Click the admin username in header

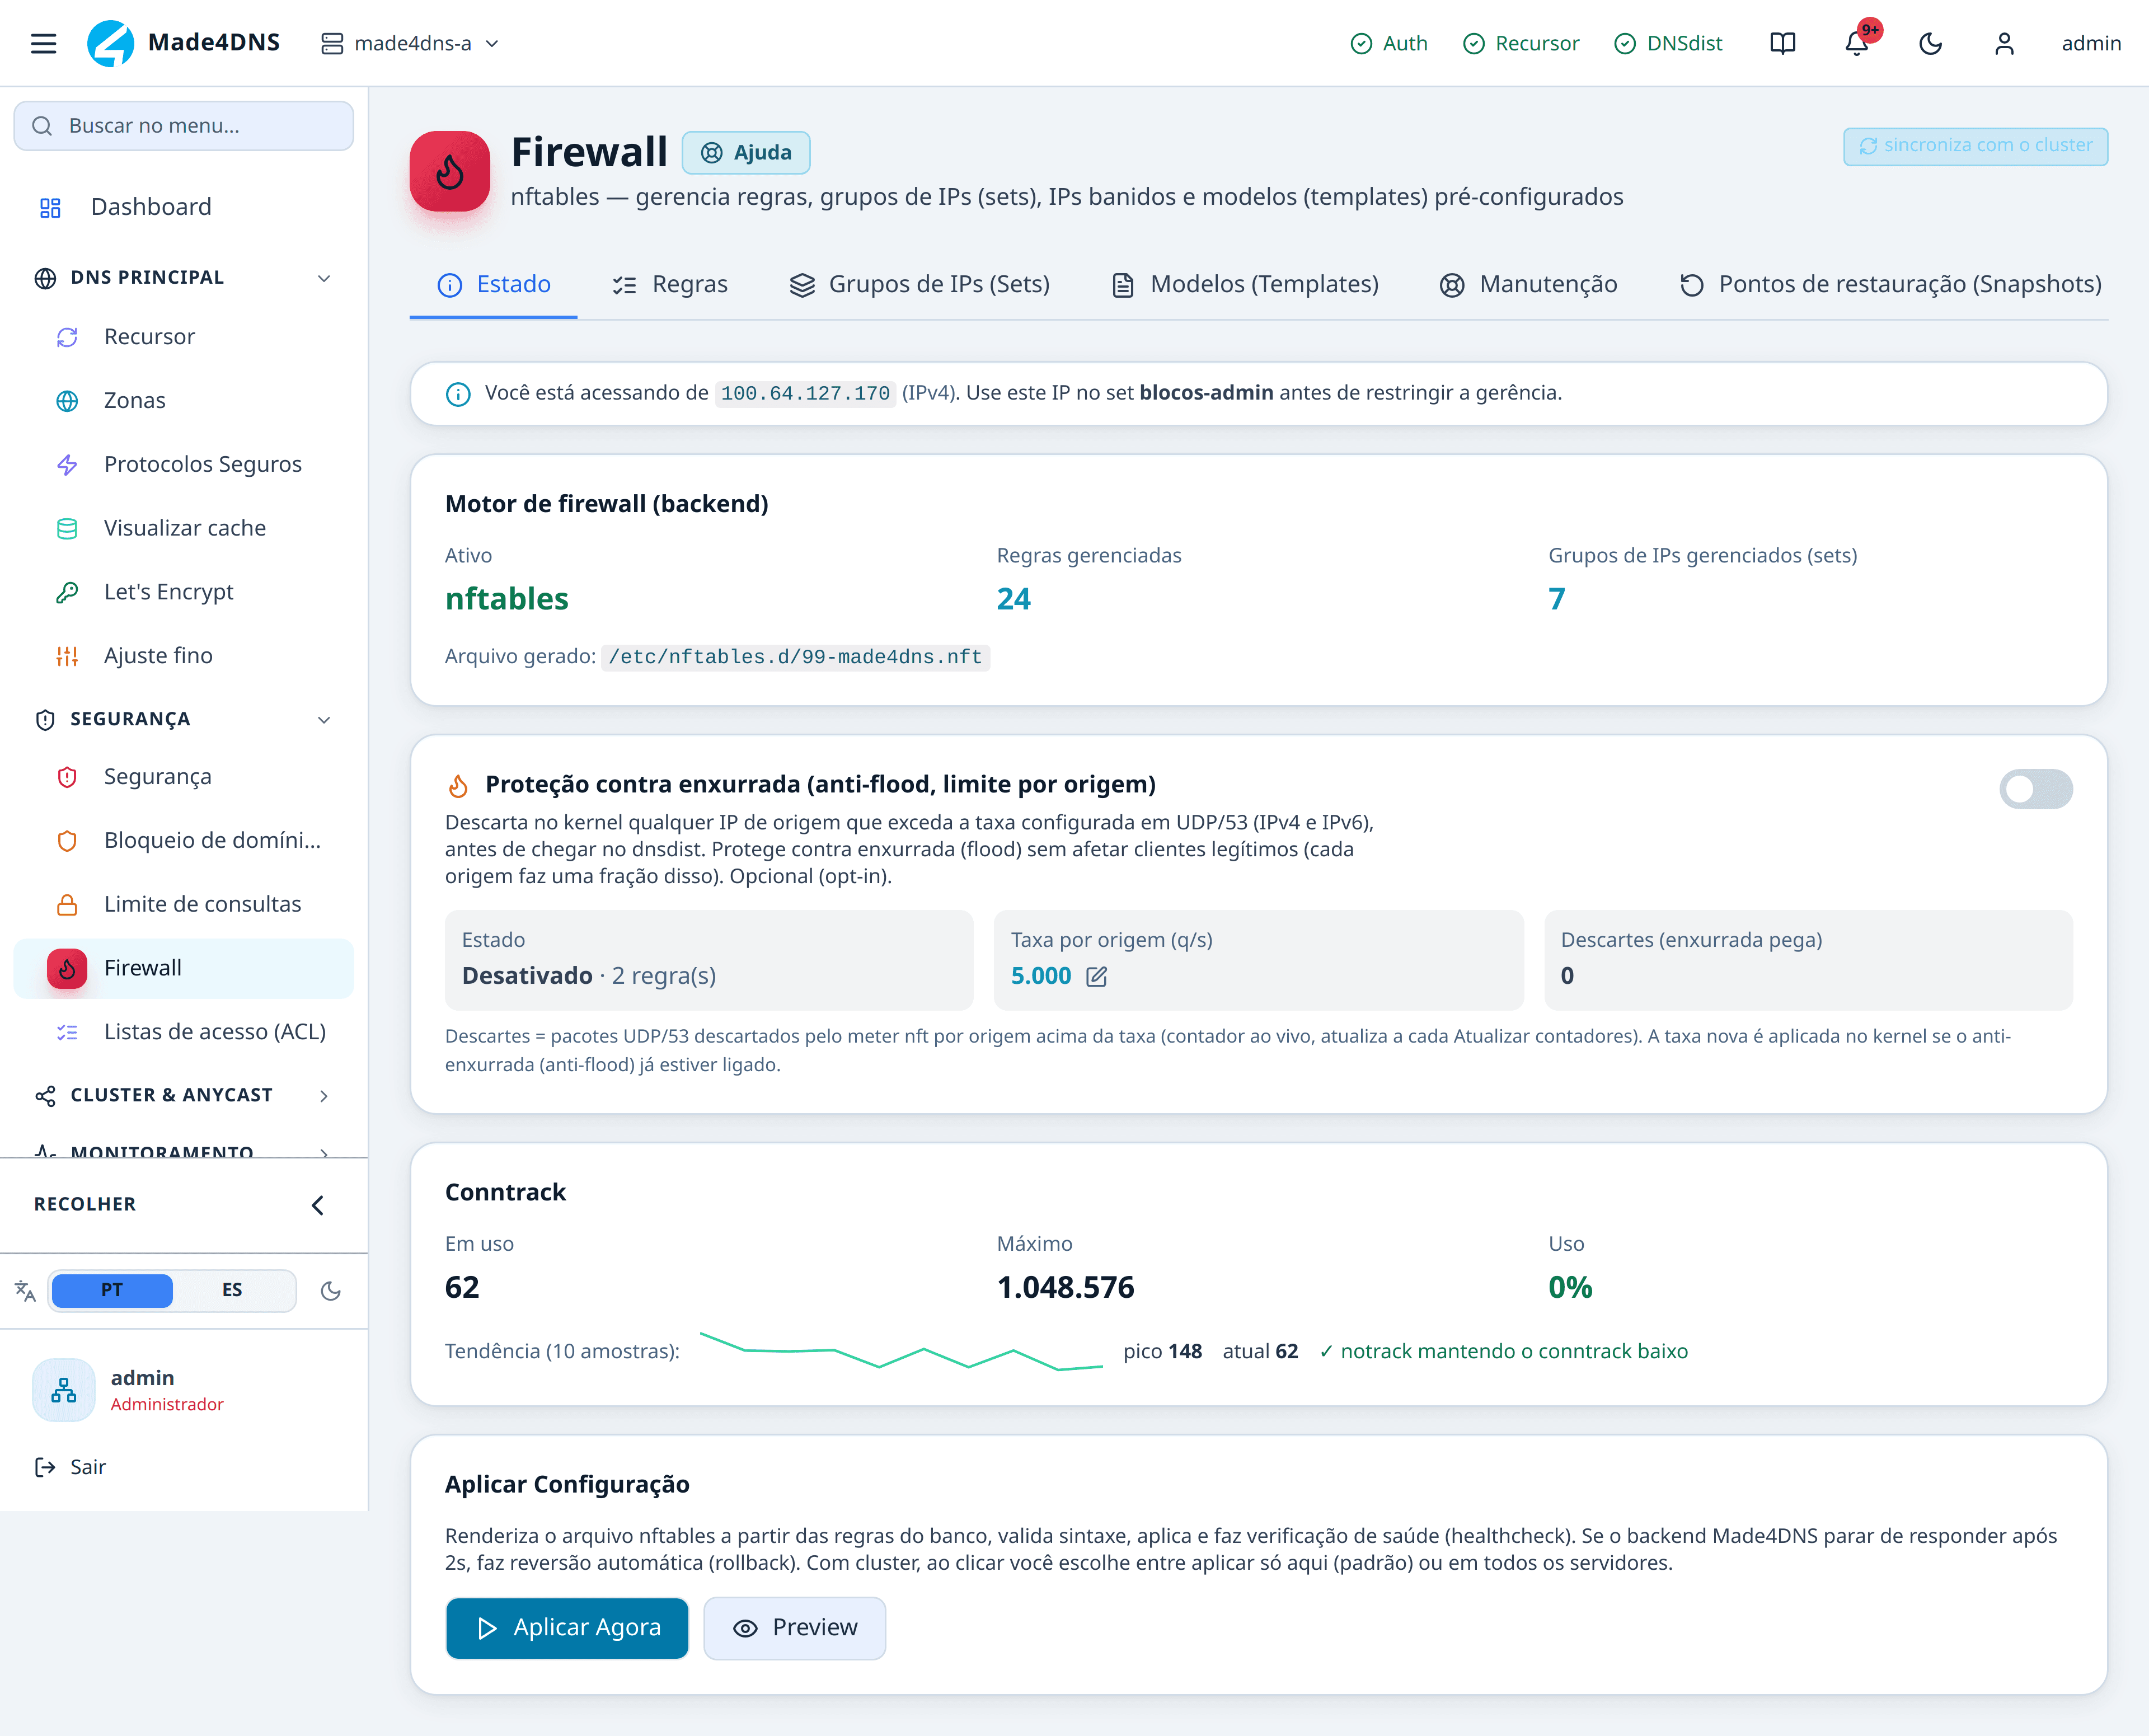pos(2091,43)
